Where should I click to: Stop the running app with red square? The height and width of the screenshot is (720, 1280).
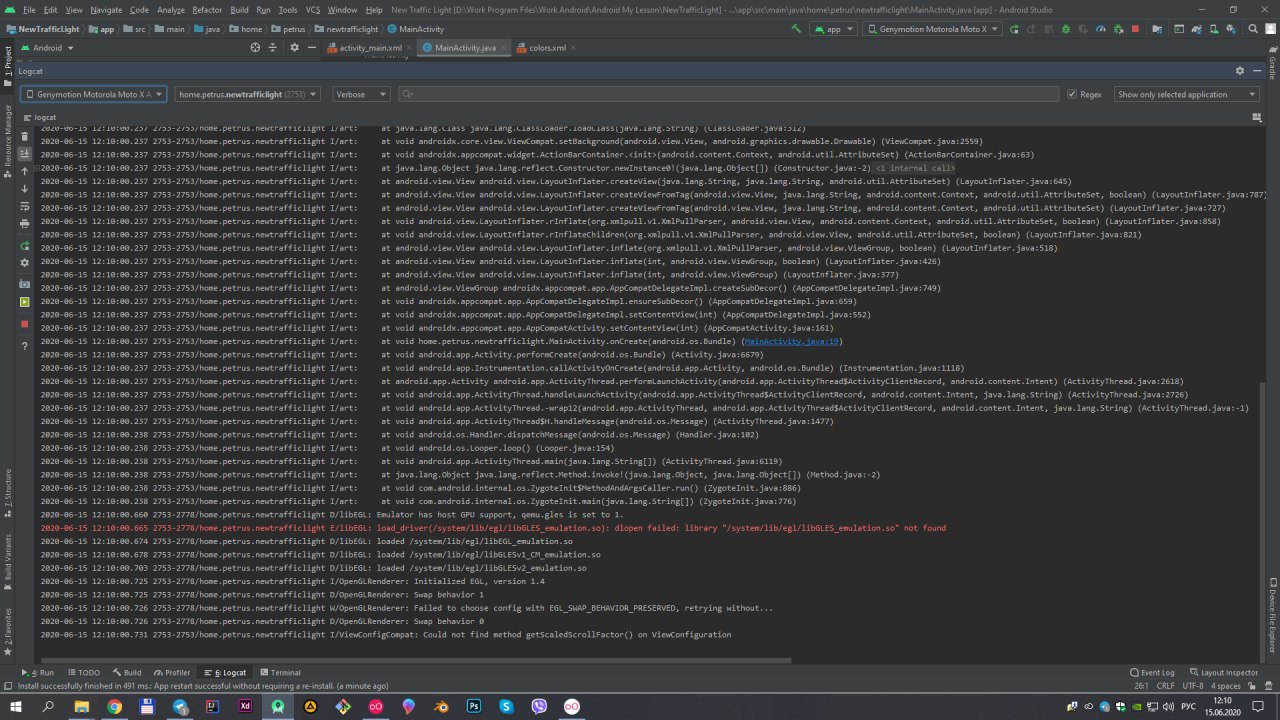click(x=1135, y=29)
